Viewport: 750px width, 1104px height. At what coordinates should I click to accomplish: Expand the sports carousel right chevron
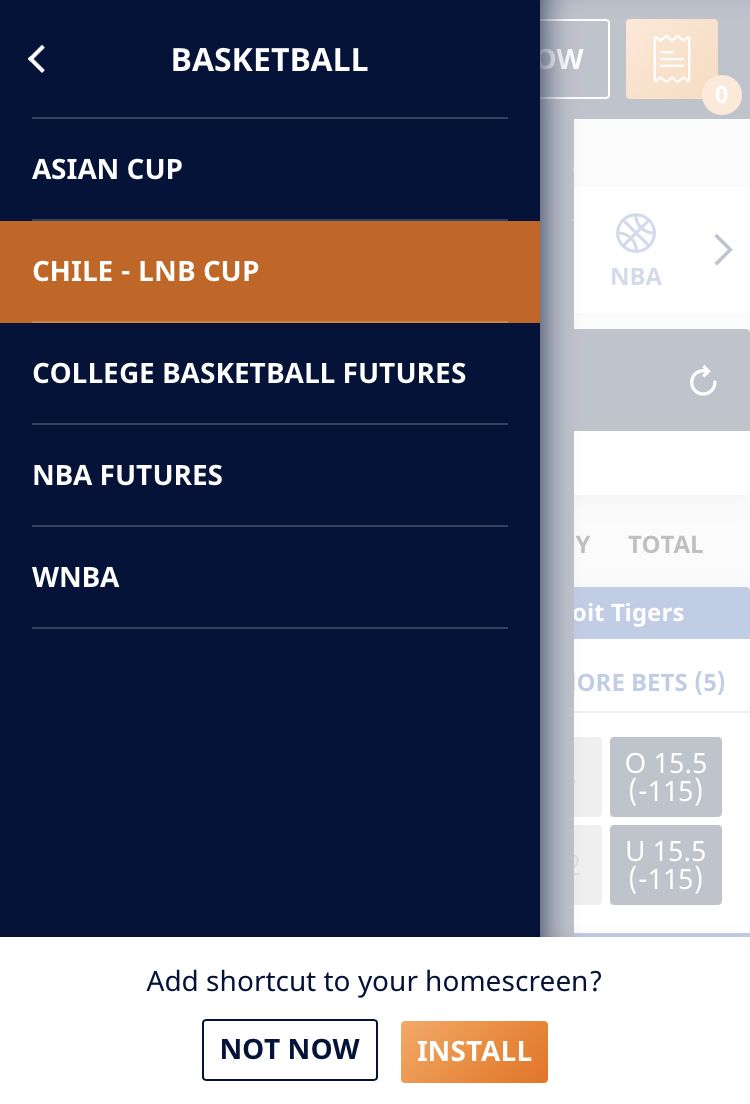click(723, 250)
